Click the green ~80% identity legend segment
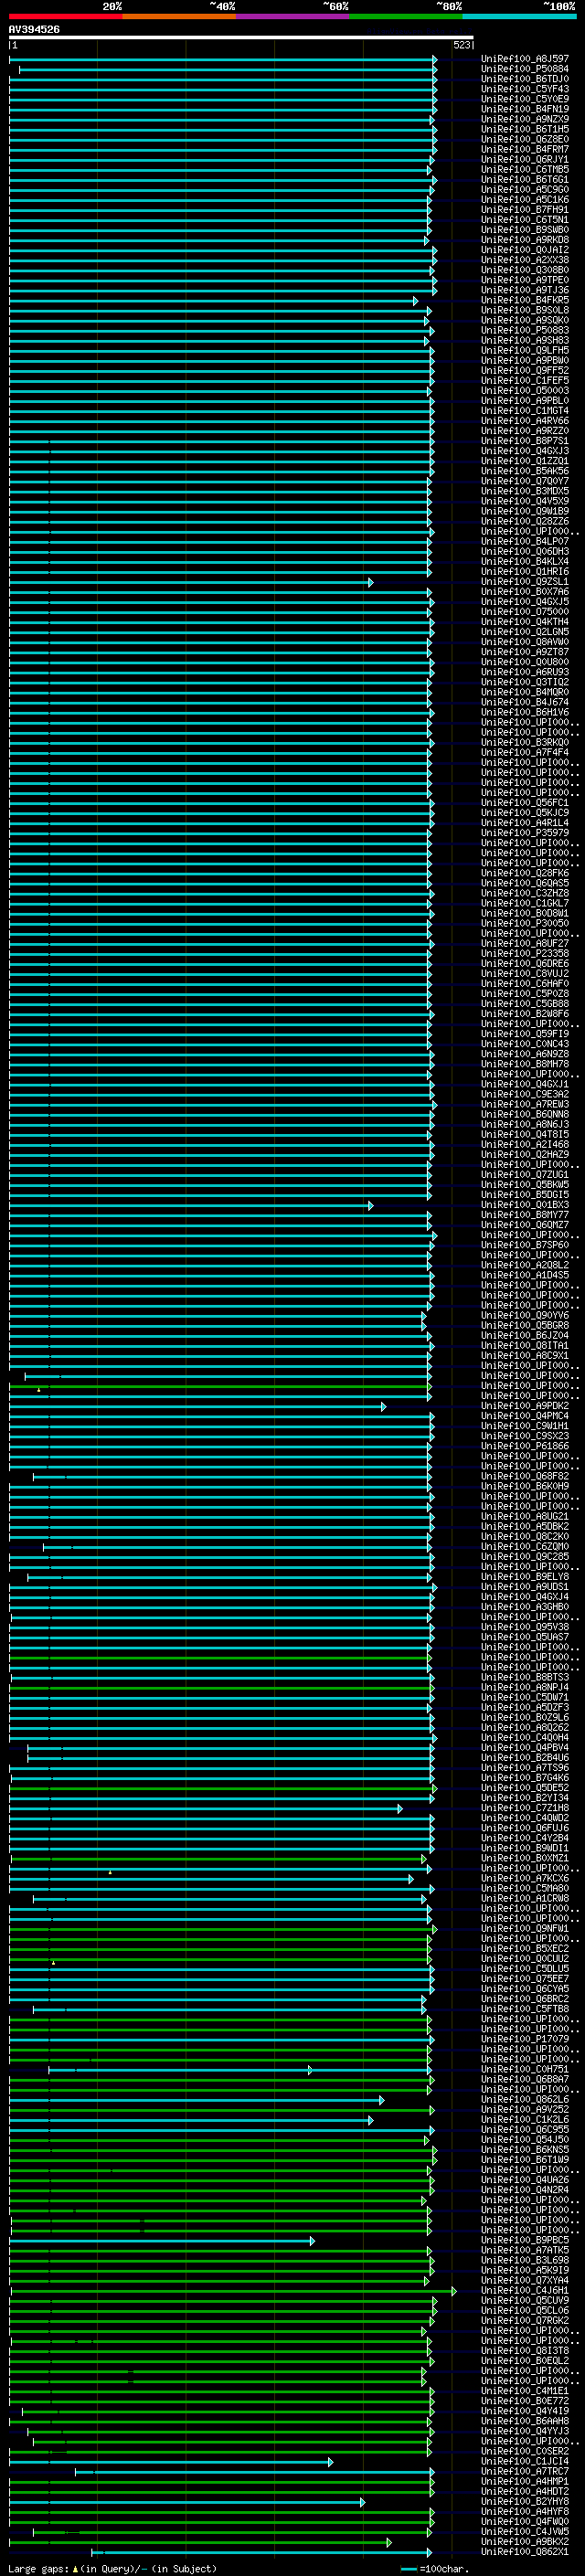Viewport: 585px width, 2576px height. coord(406,17)
